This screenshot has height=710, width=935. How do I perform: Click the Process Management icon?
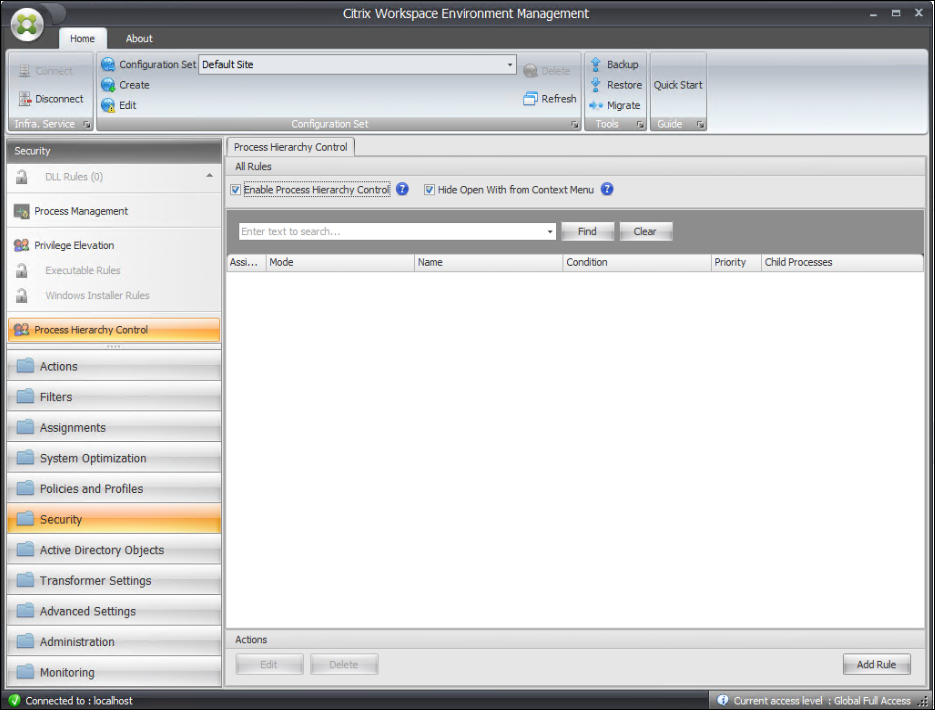tap(21, 211)
